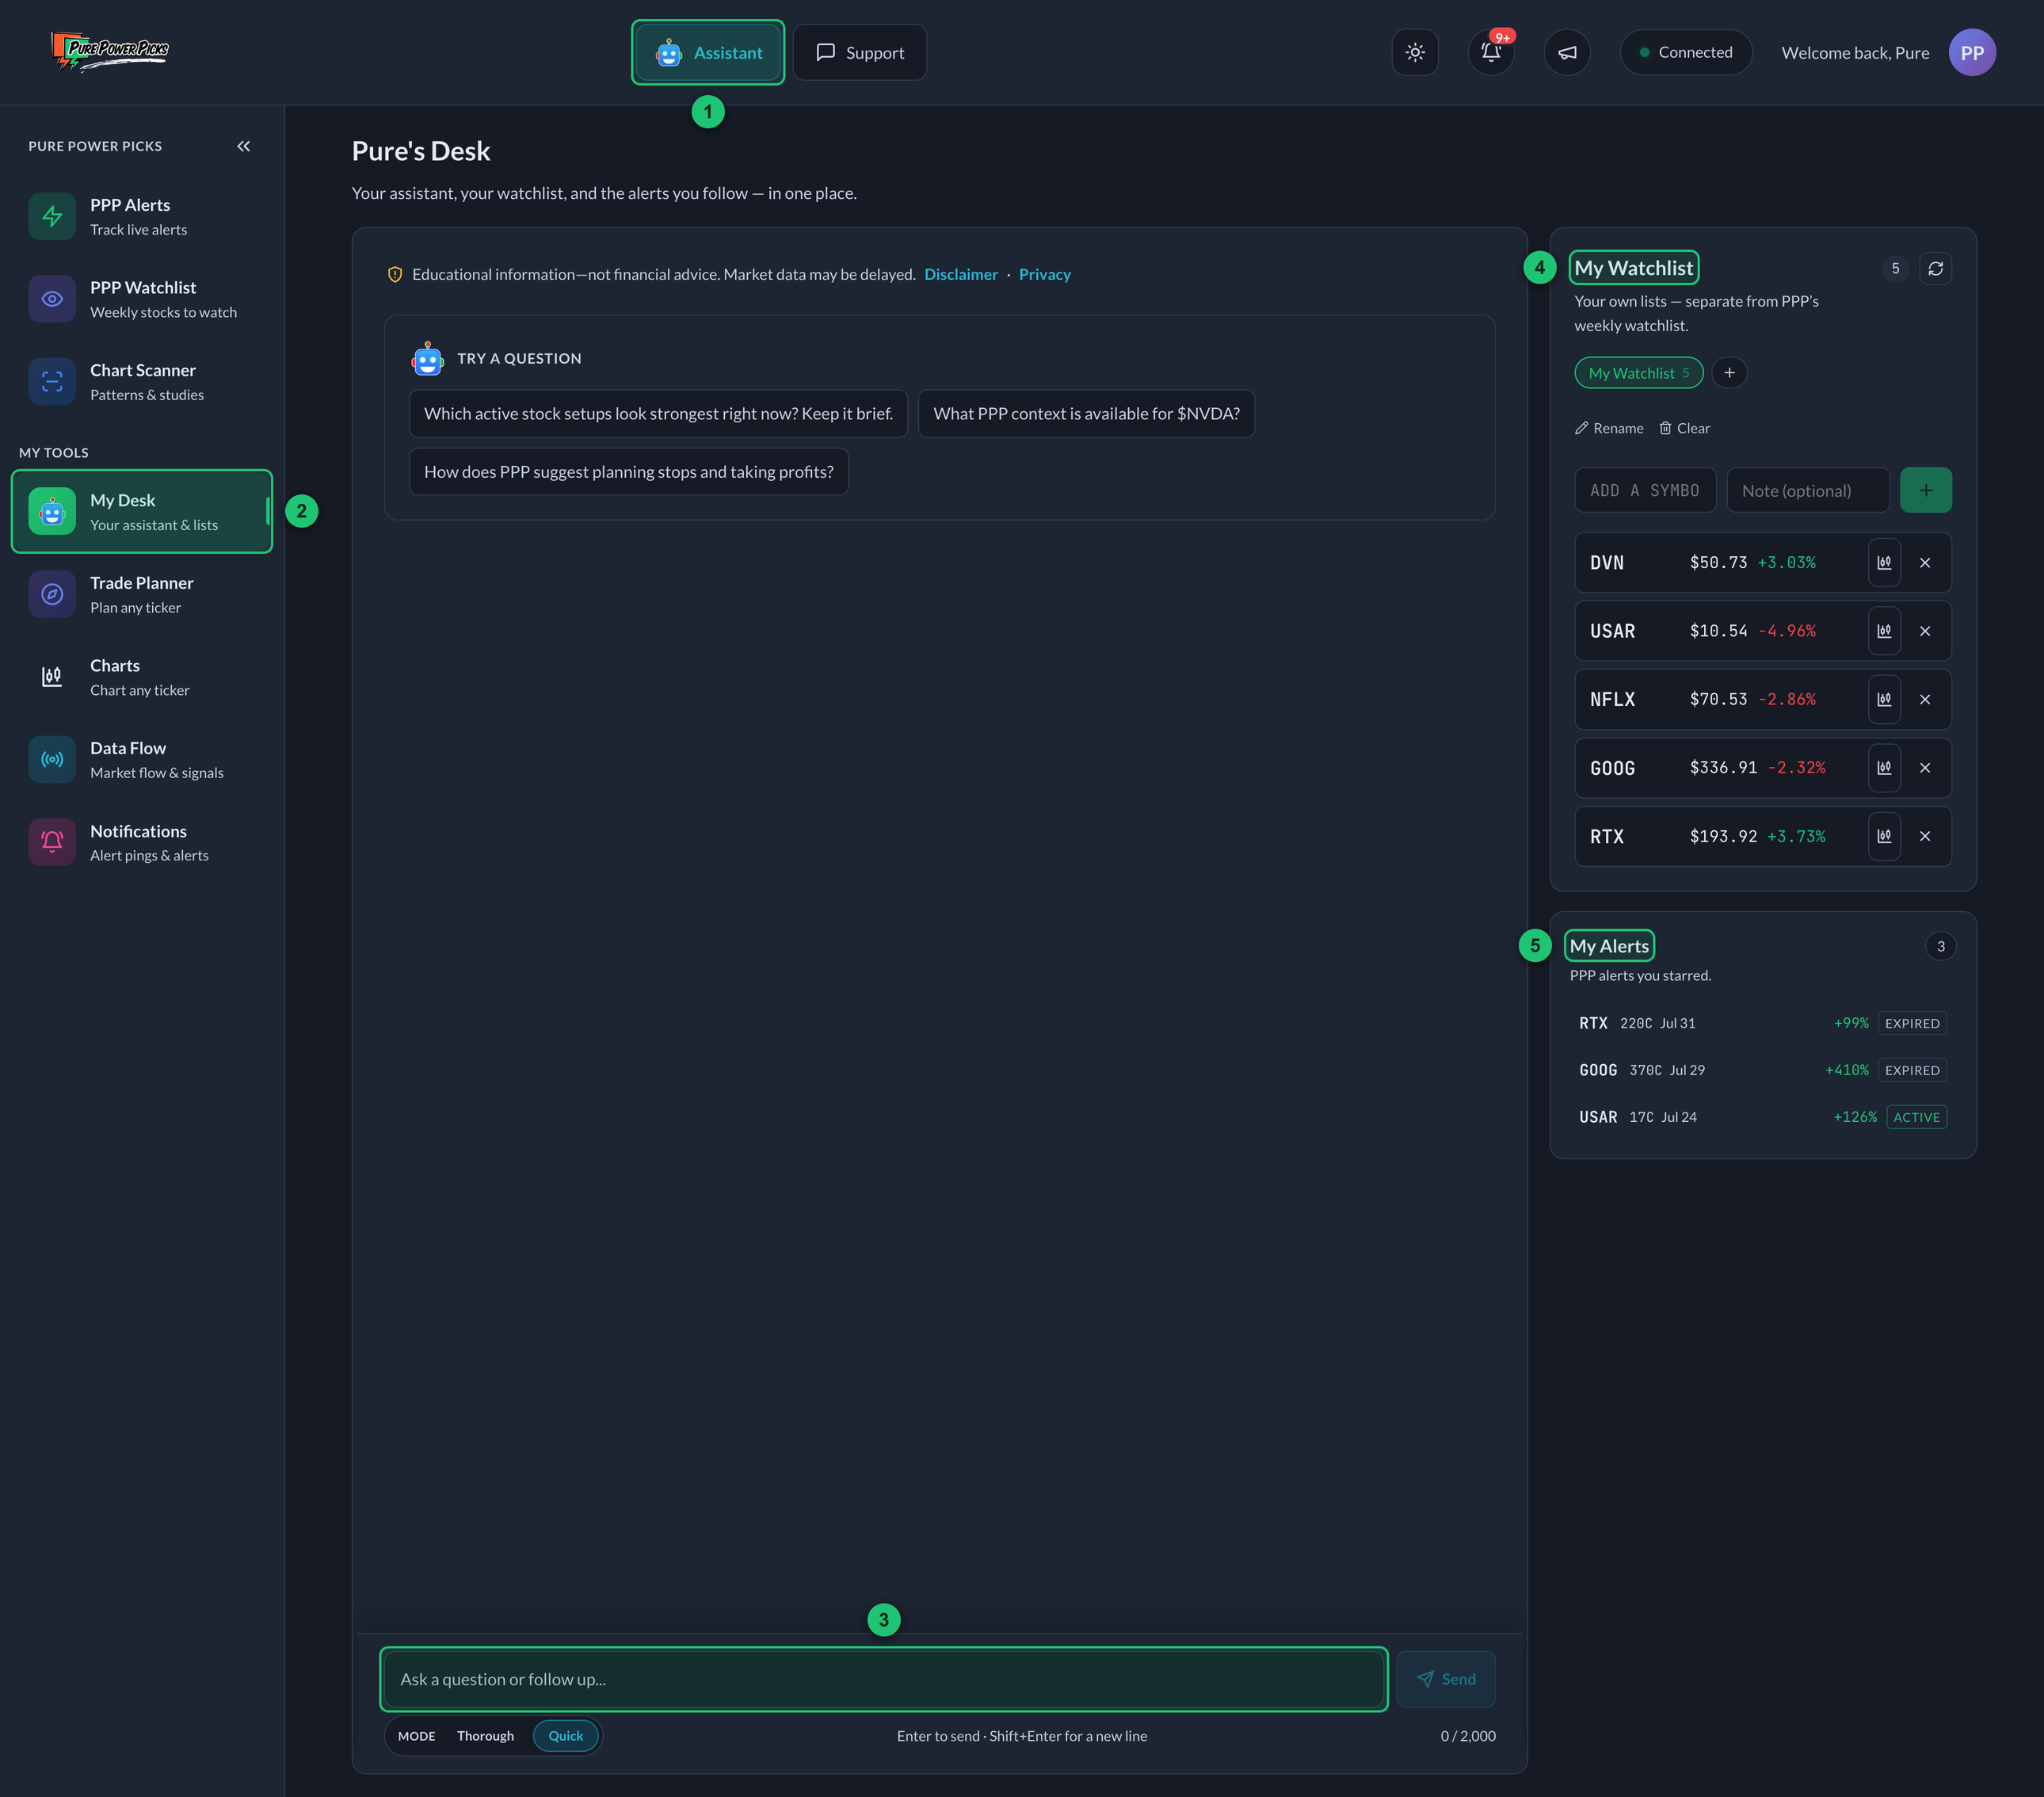The width and height of the screenshot is (2044, 1797).
Task: Open Data Flow in the sidebar
Action: click(141, 760)
